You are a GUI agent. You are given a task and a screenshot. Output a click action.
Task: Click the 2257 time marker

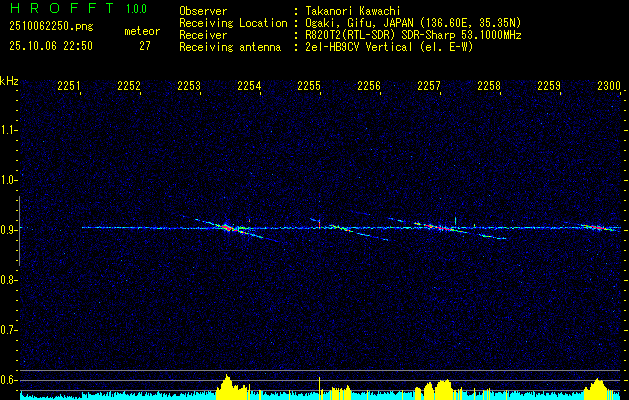tap(429, 86)
